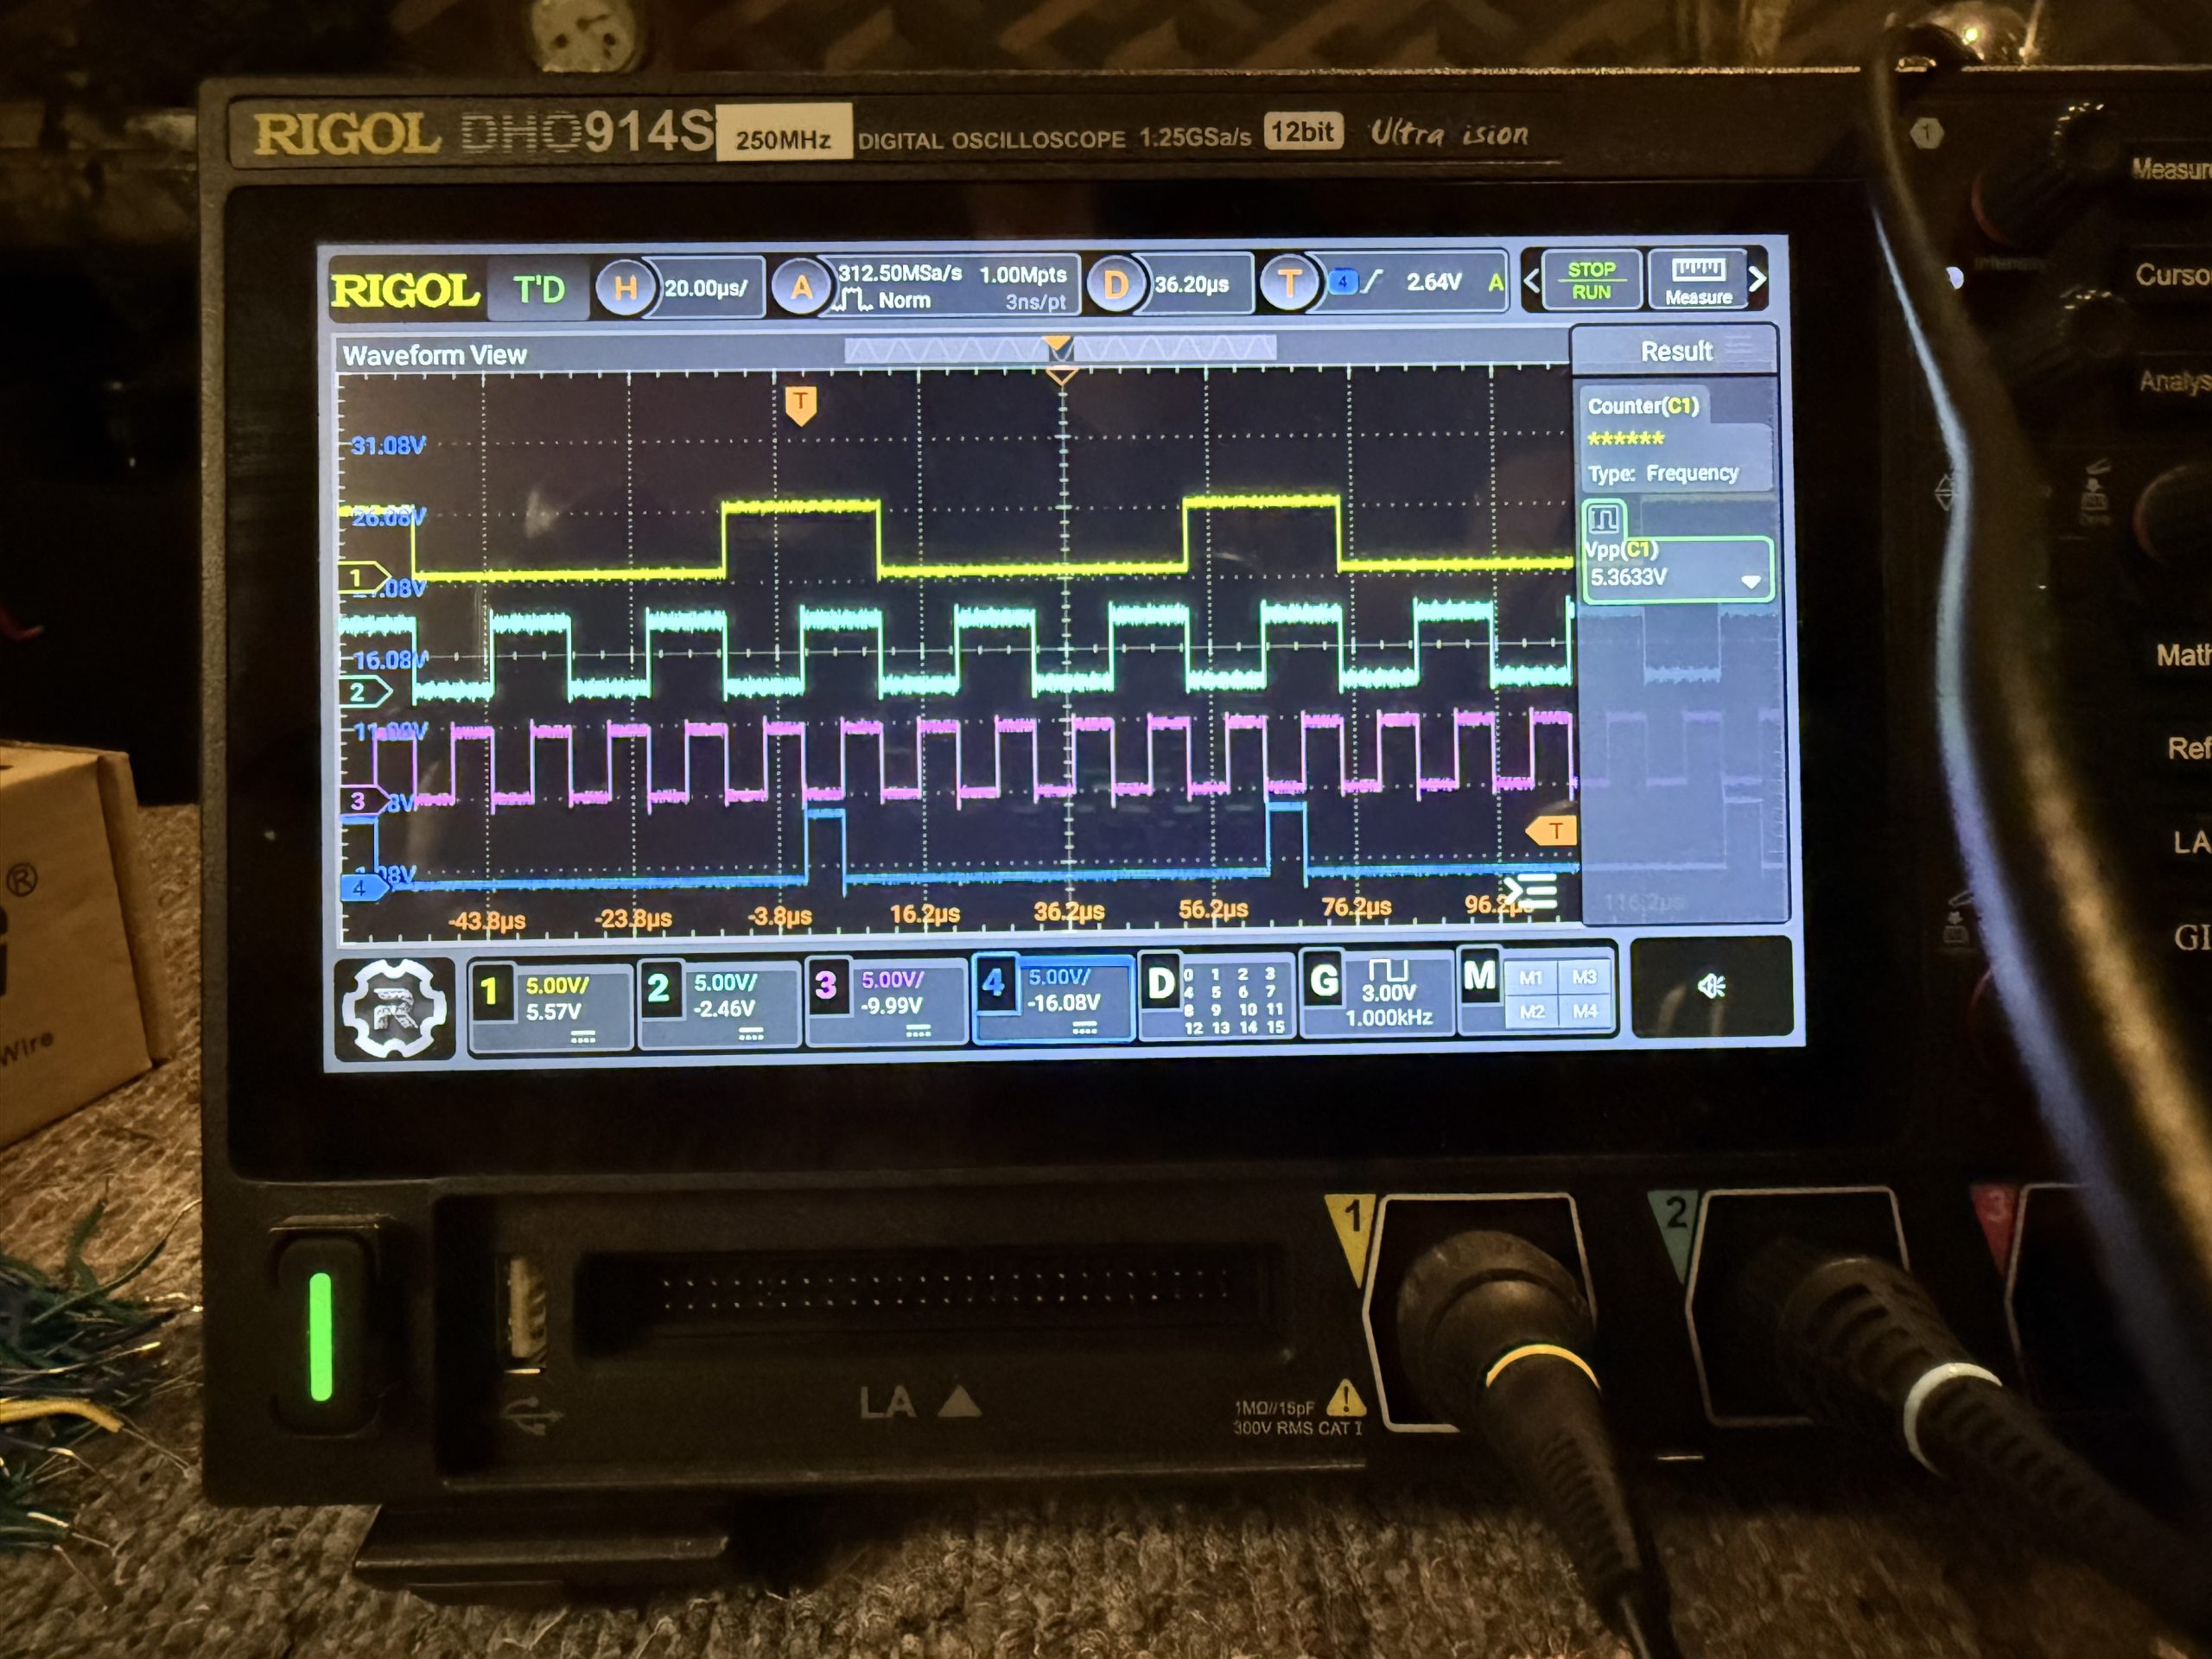Click the speaker beeper icon
The image size is (2212, 1659).
(x=1711, y=987)
